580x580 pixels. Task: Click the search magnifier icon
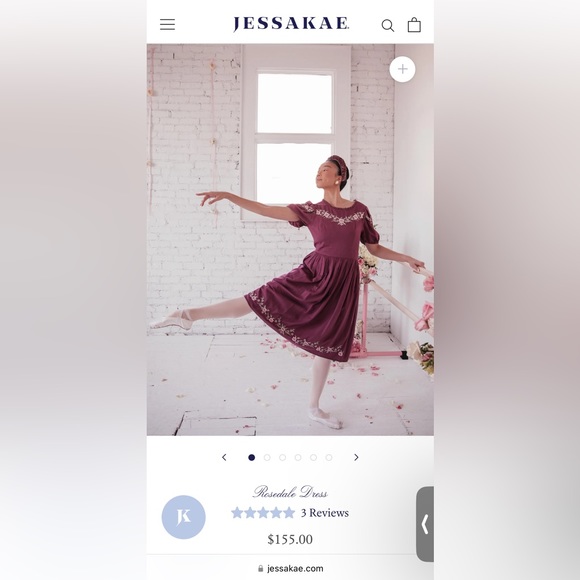click(388, 26)
